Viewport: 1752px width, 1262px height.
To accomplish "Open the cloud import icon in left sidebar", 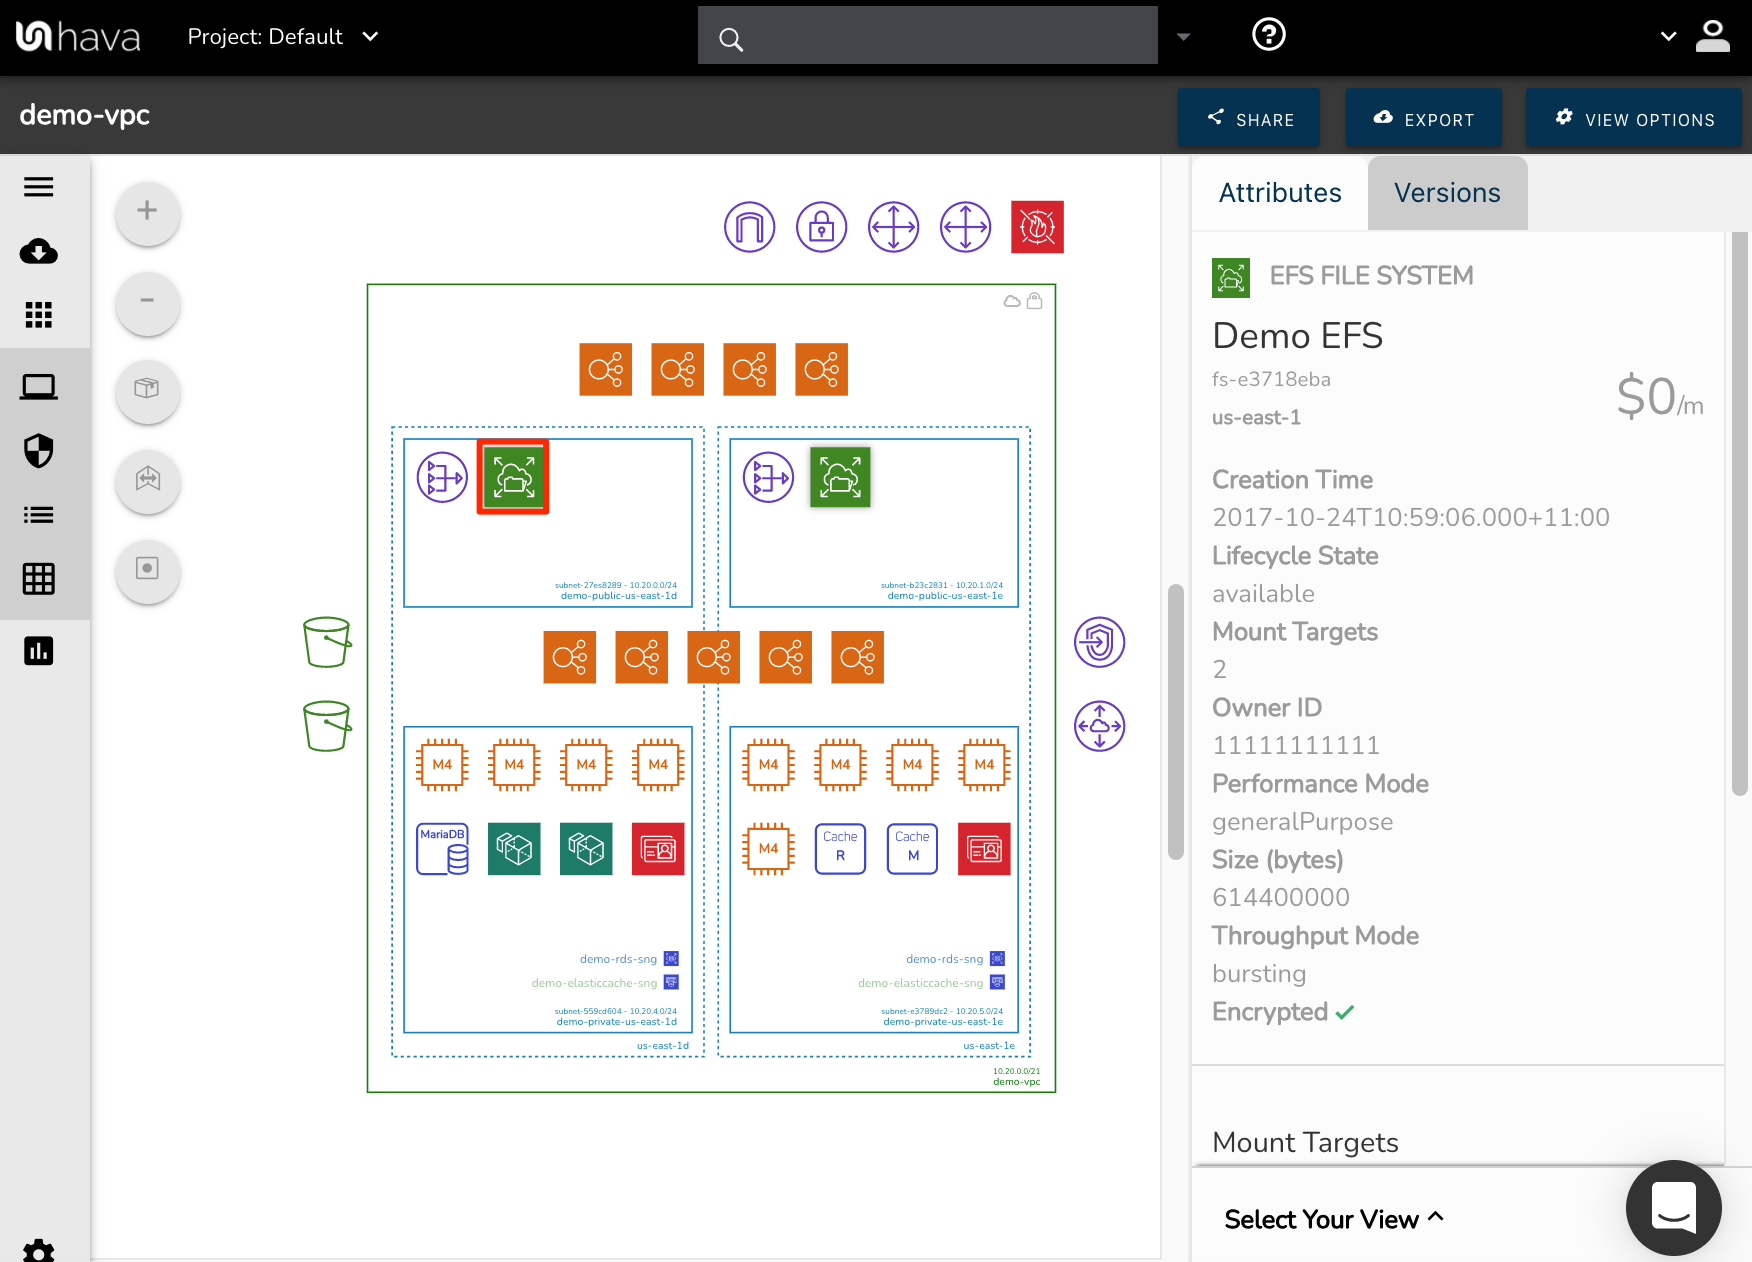I will click(38, 252).
